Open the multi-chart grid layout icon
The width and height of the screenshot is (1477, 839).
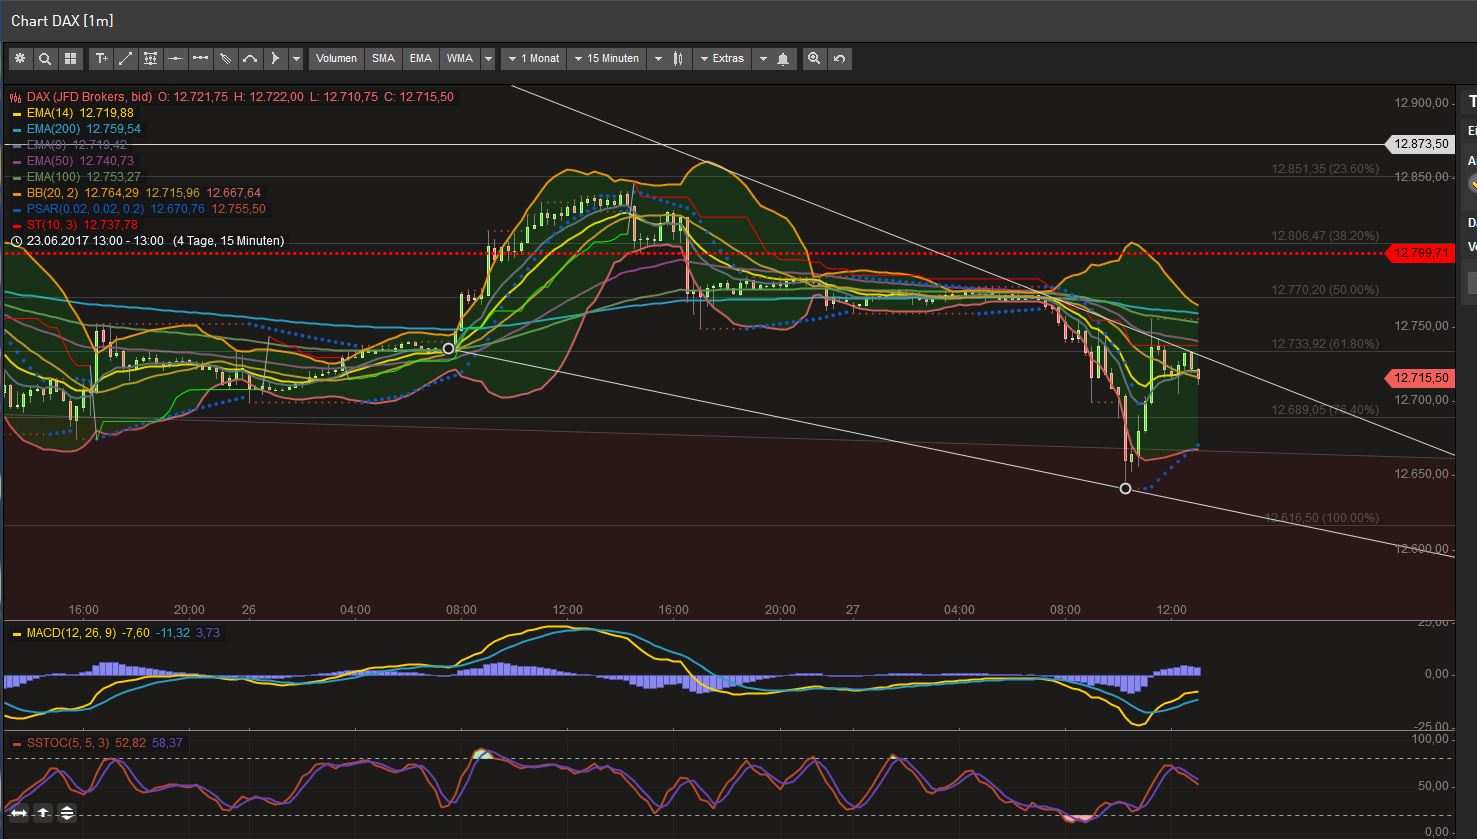(x=70, y=58)
